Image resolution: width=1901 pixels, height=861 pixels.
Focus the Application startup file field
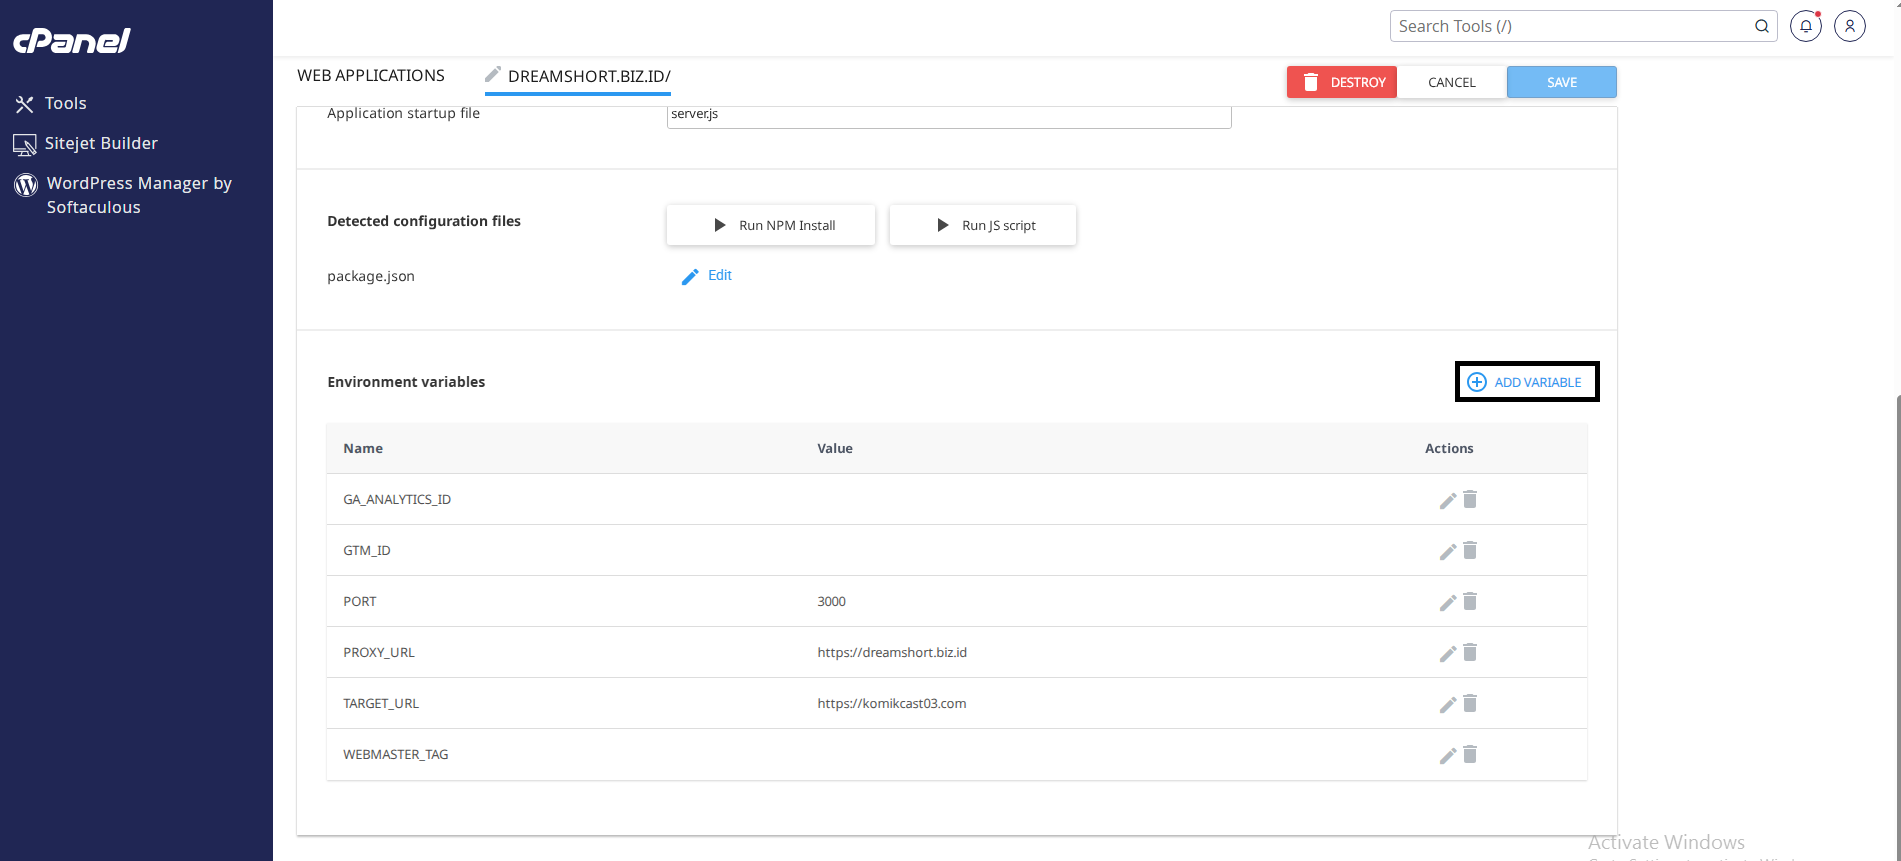point(948,115)
